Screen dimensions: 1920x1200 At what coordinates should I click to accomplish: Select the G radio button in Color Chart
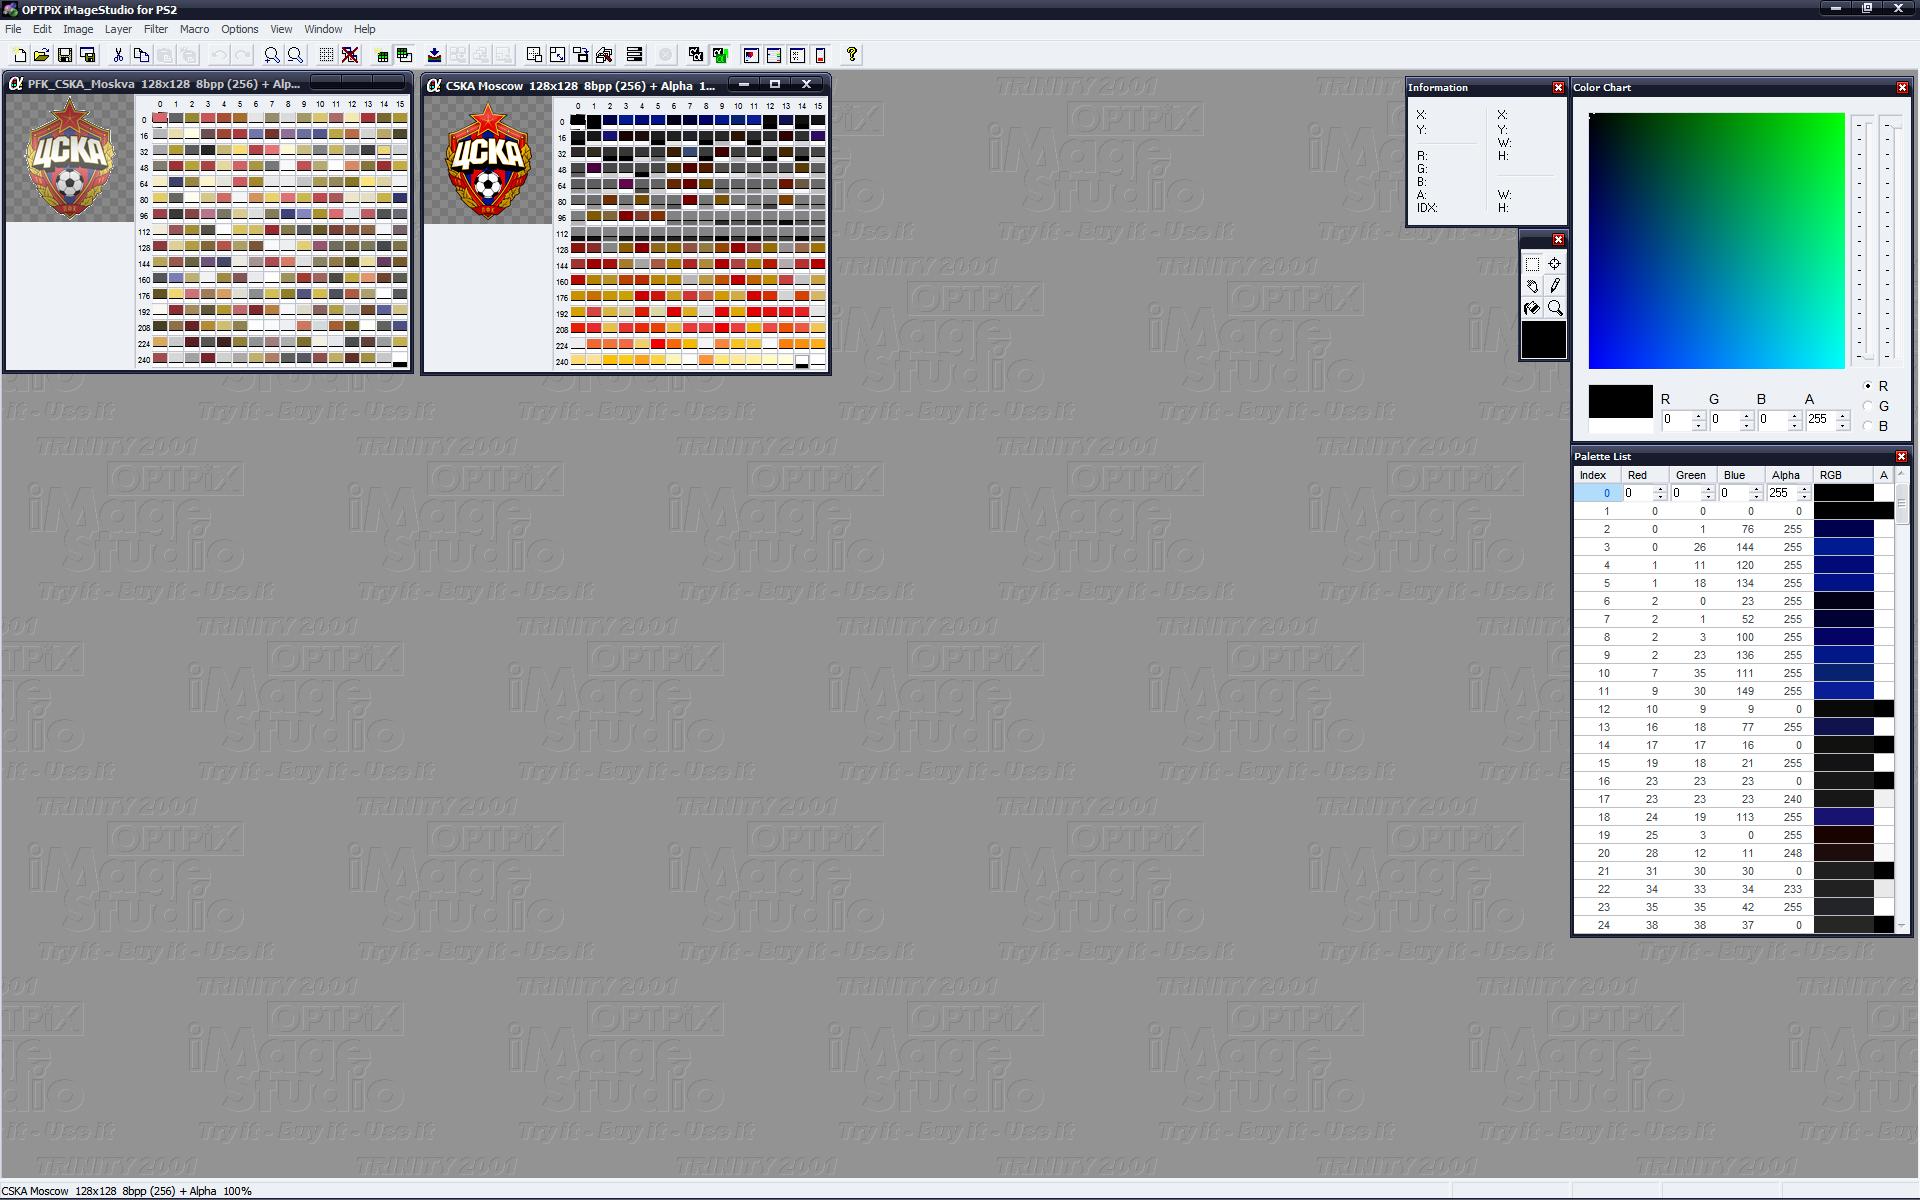pyautogui.click(x=1868, y=406)
